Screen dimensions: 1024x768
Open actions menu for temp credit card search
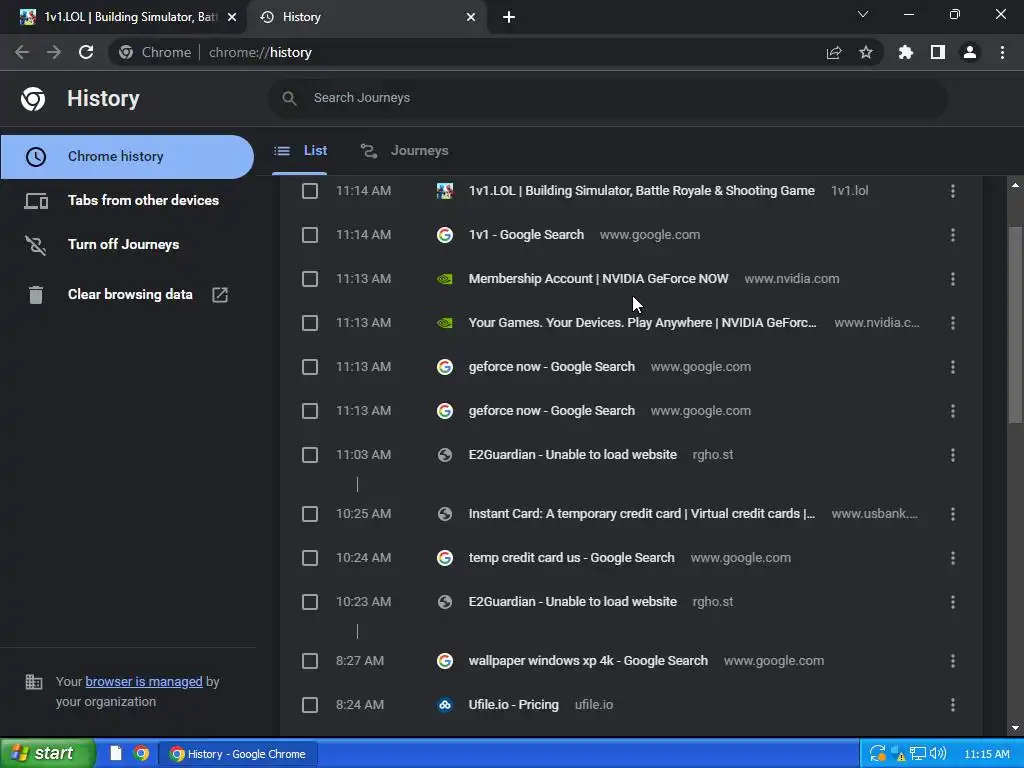coord(953,558)
